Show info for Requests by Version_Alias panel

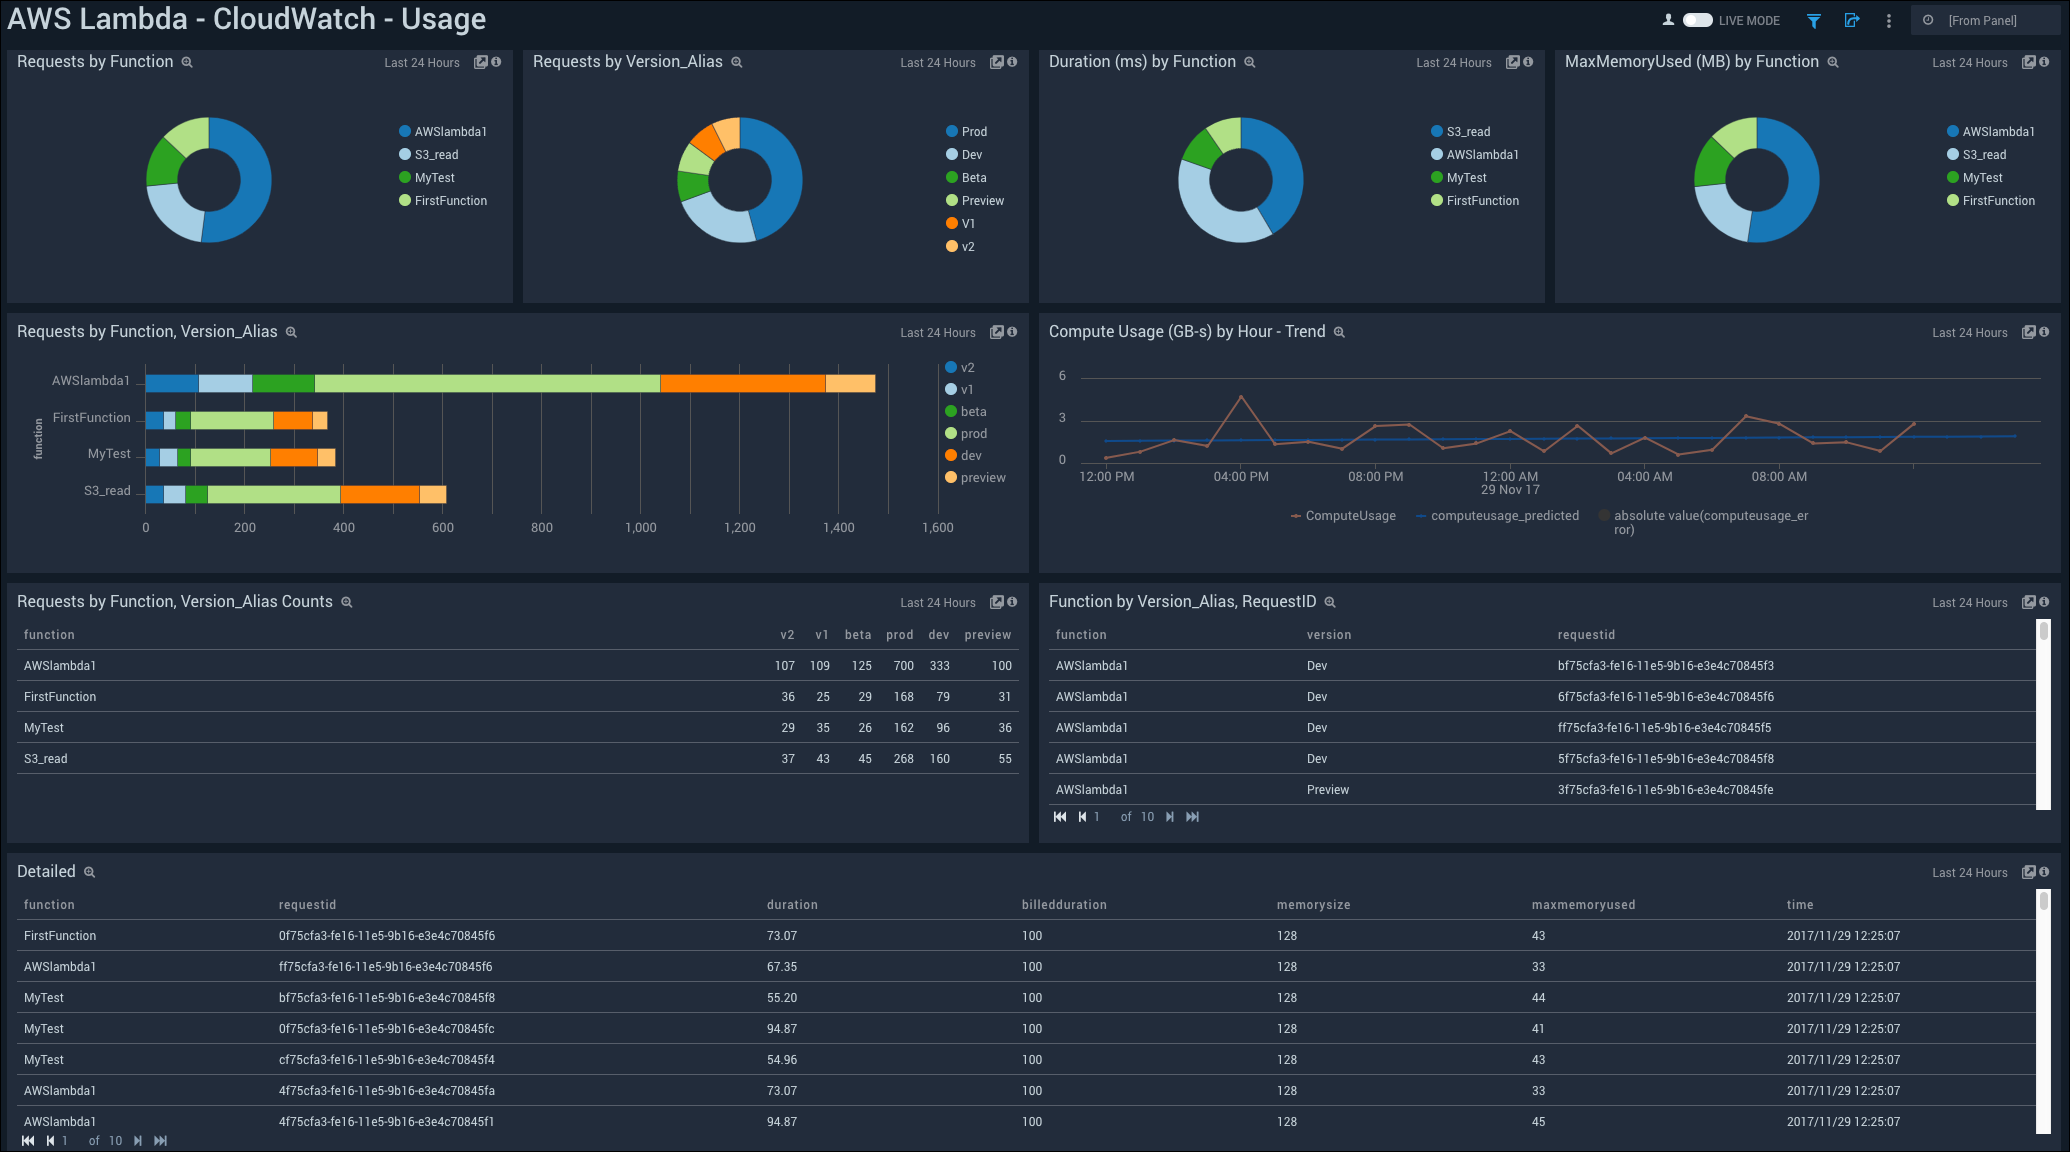[1012, 62]
